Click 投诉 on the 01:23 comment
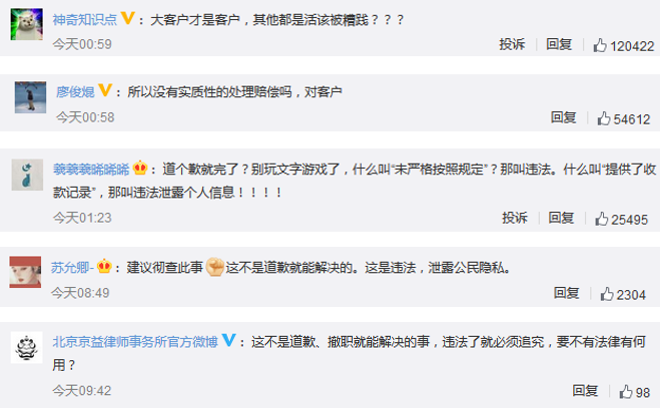Viewport: 660px width, 410px height. [514, 218]
